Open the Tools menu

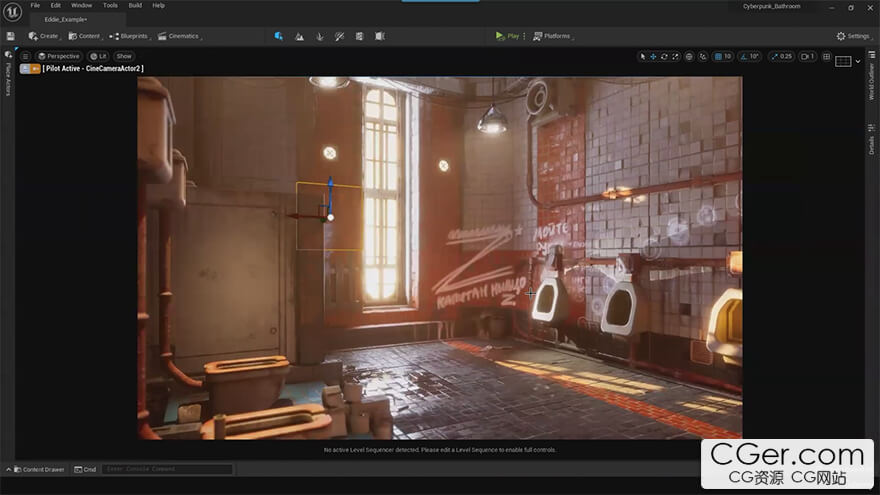[x=111, y=6]
